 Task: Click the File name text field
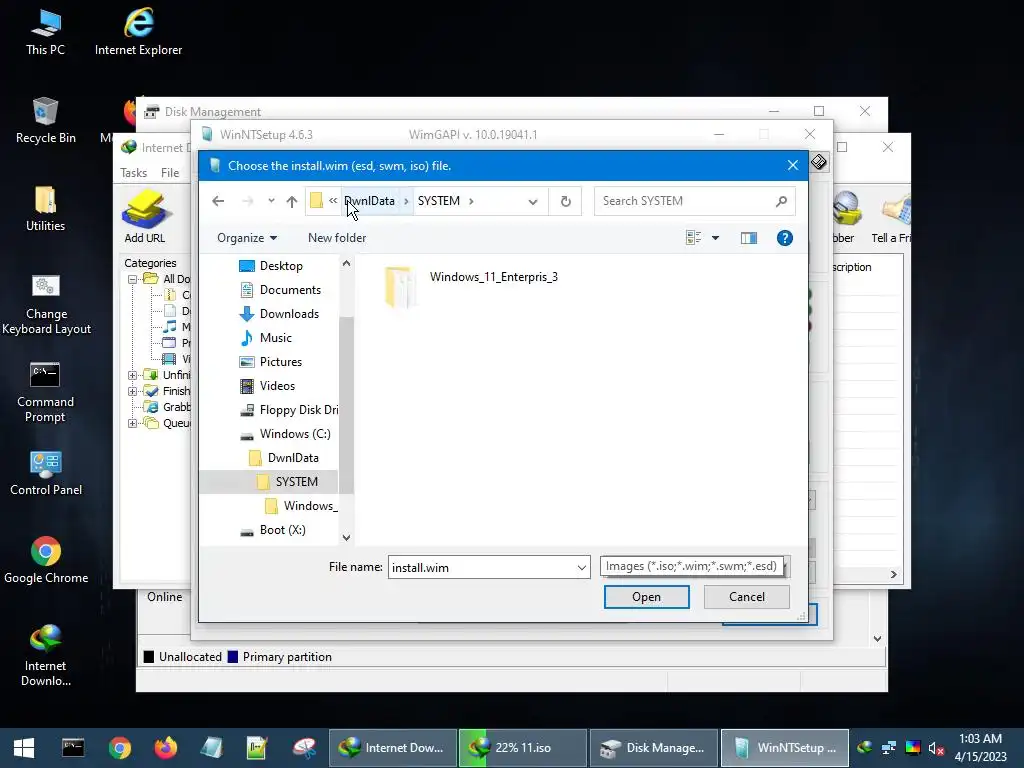(481, 568)
